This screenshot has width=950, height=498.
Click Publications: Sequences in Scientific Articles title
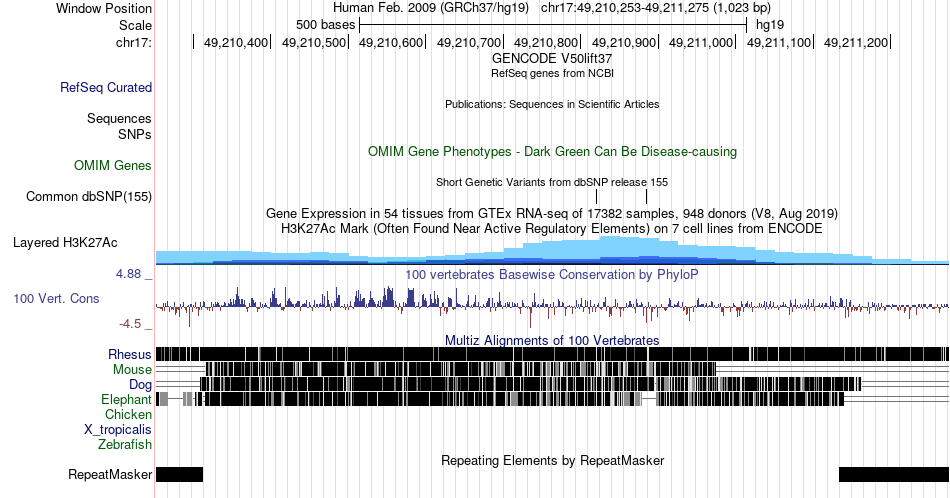coord(552,104)
